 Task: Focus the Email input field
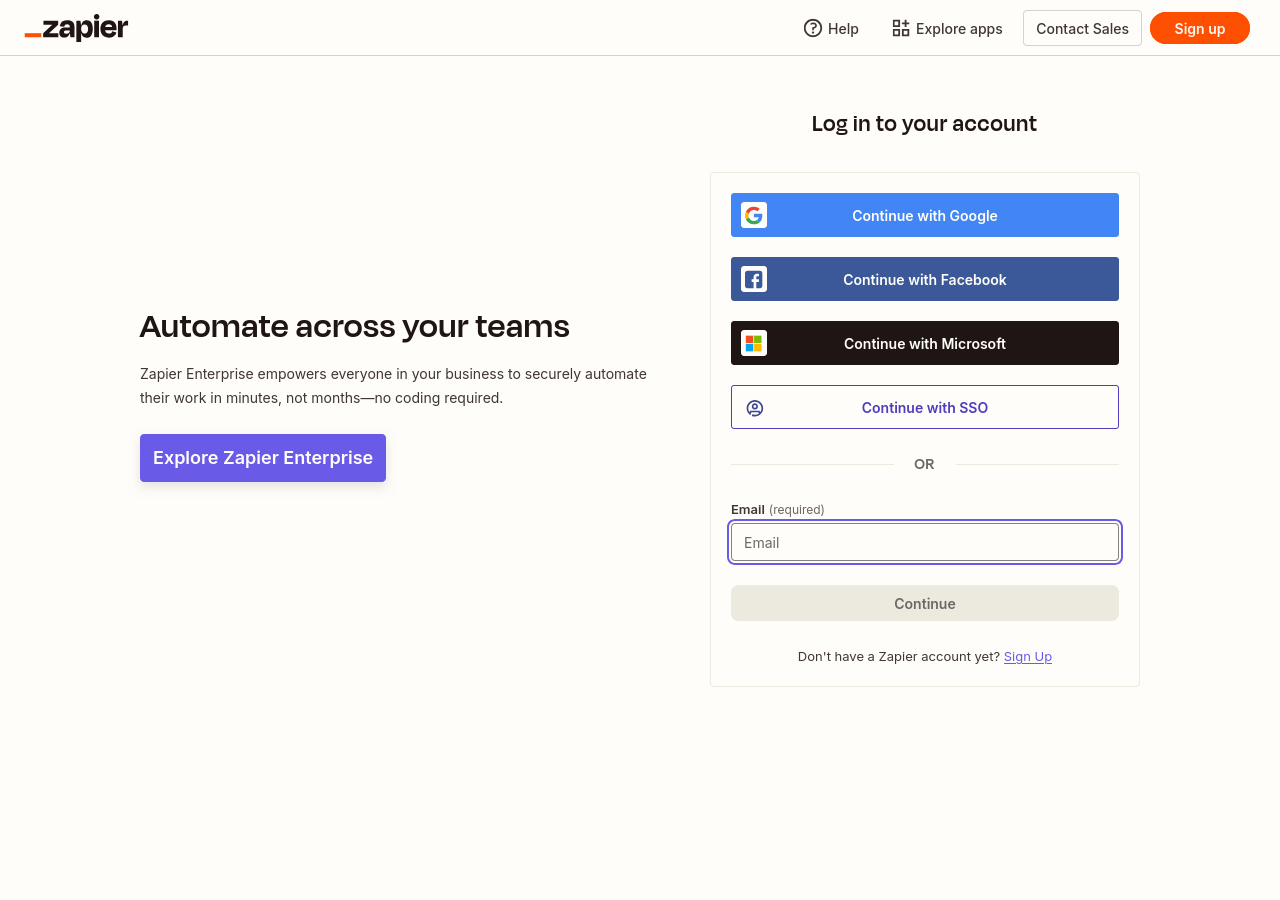924,542
